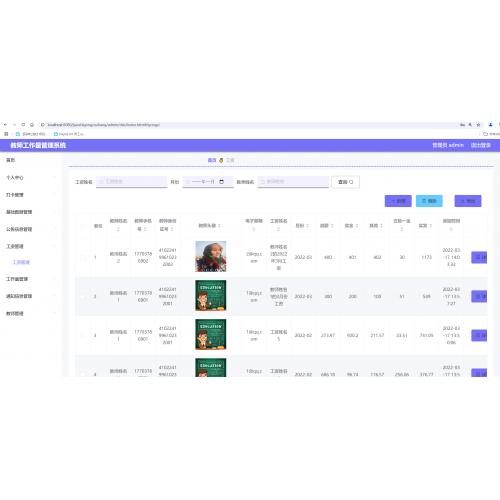Tick the select-all checkbox in table header
This screenshot has height=500, width=500.
tap(83, 226)
